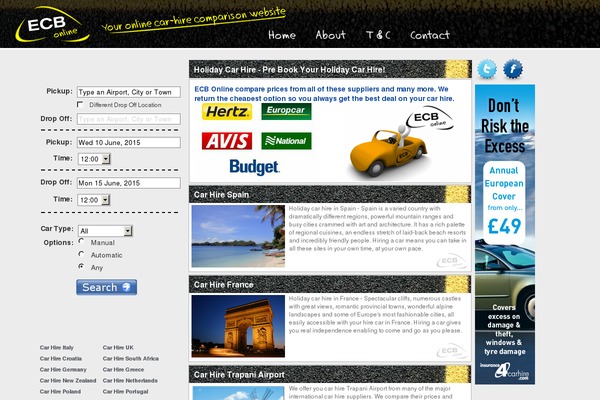
Task: Open the Arc de Triomphe France thumbnail
Action: pos(238,326)
